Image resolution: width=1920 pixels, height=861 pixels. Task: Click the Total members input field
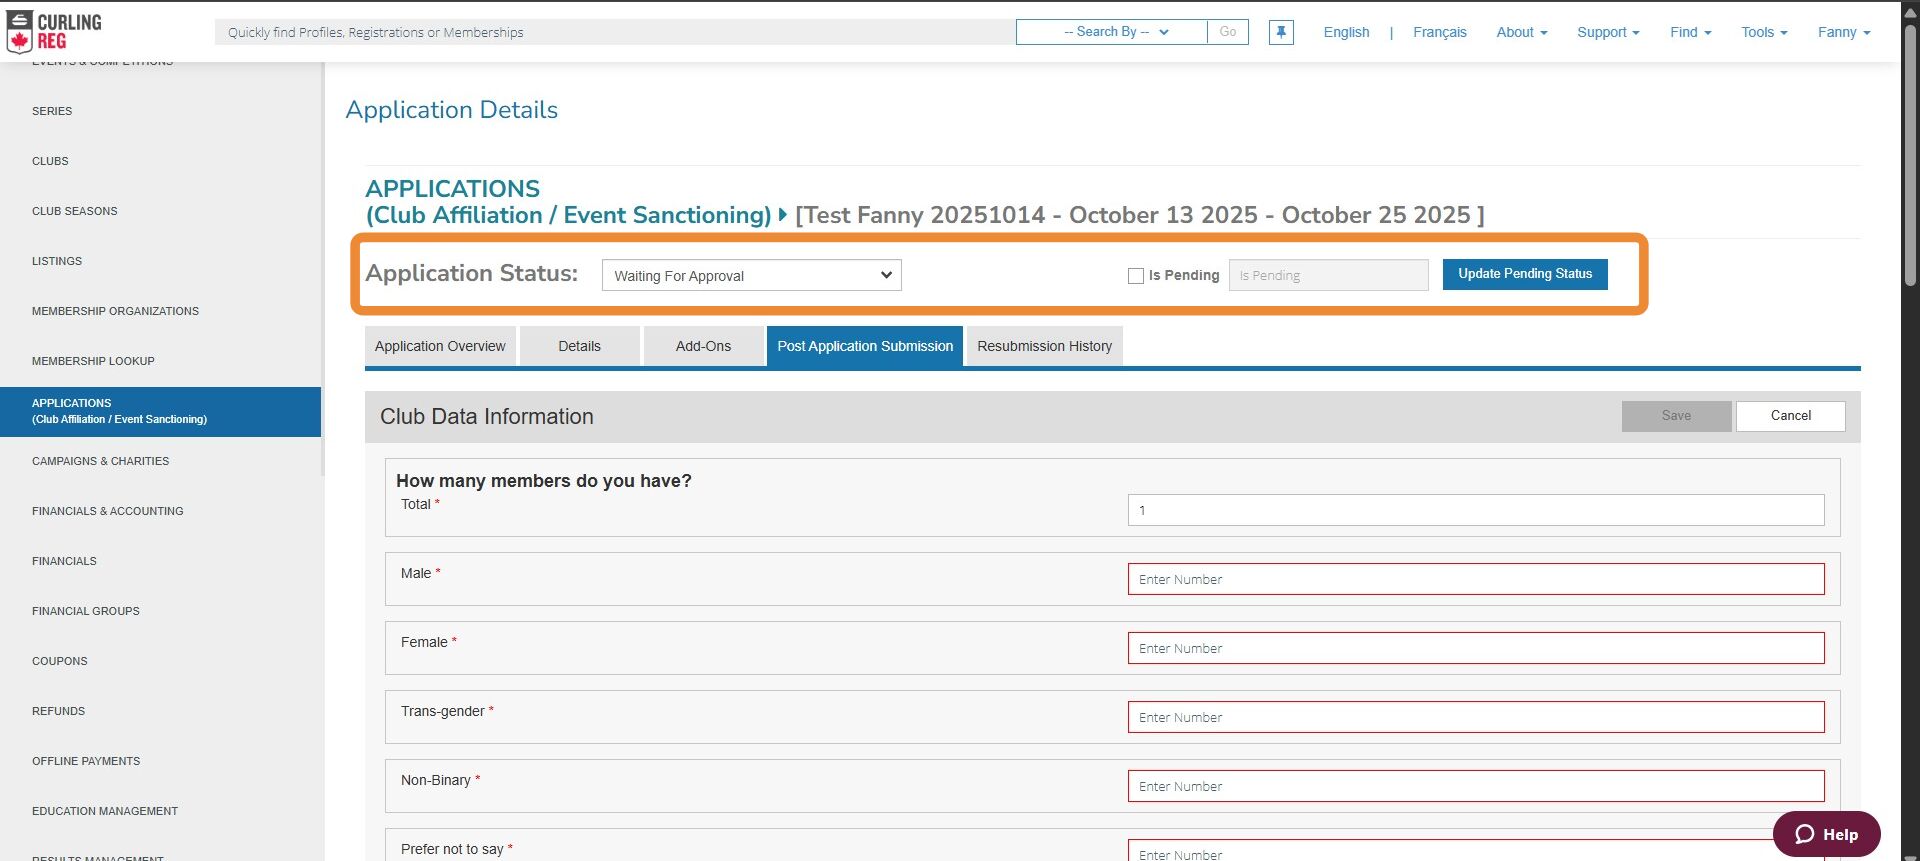tap(1476, 510)
